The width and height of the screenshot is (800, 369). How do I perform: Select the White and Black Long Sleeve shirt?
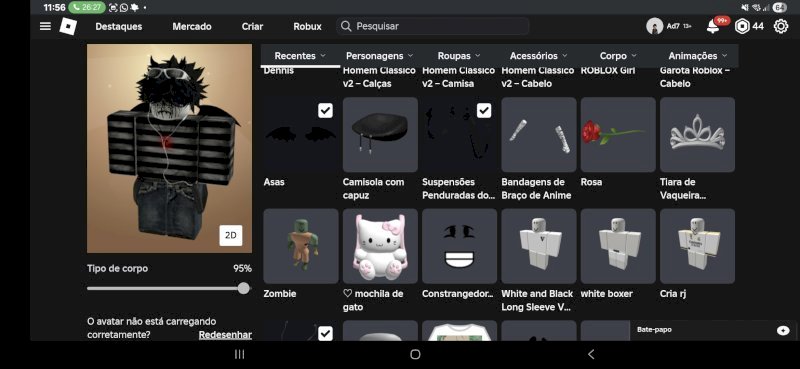click(539, 246)
